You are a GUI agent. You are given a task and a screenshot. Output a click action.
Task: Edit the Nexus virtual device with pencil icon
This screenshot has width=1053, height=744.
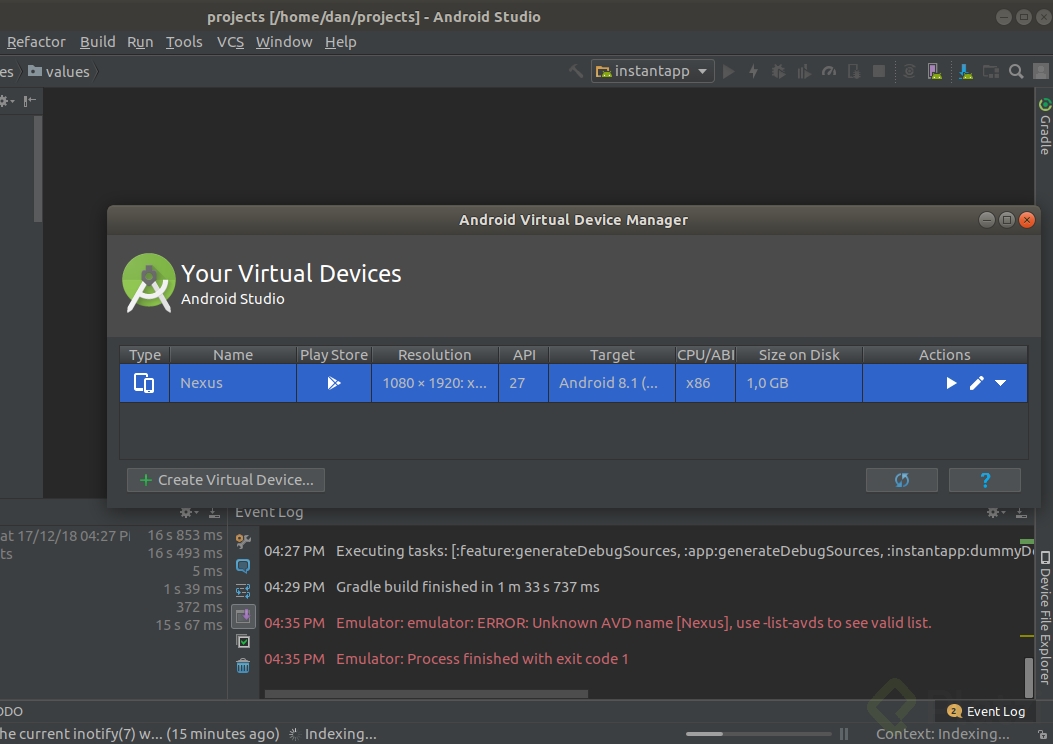[977, 383]
